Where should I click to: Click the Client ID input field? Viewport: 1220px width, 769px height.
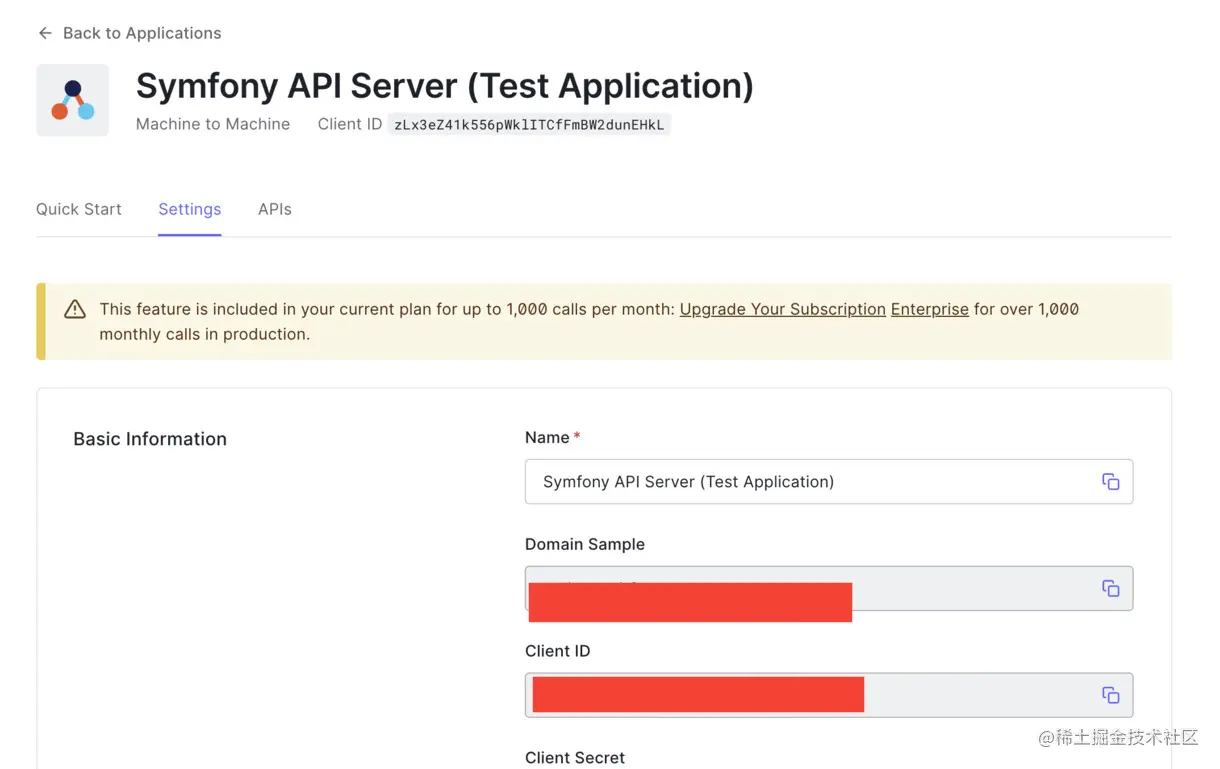click(x=950, y=694)
